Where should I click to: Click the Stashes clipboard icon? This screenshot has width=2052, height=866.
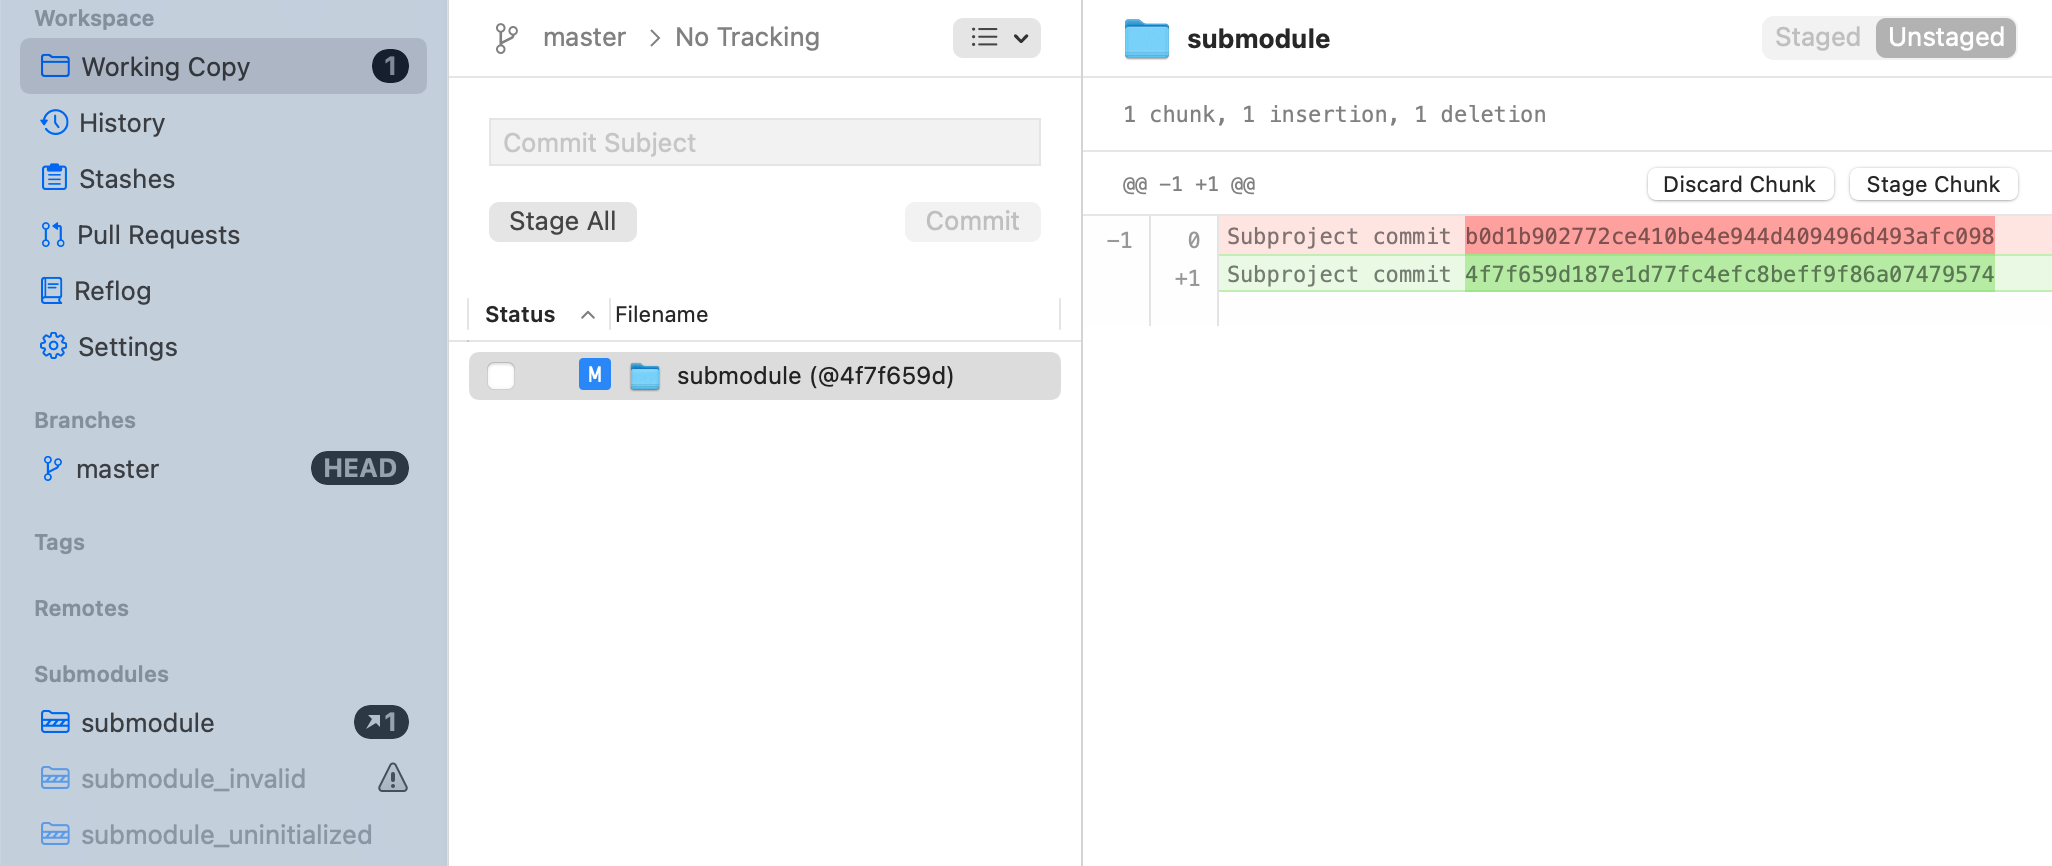click(x=54, y=178)
